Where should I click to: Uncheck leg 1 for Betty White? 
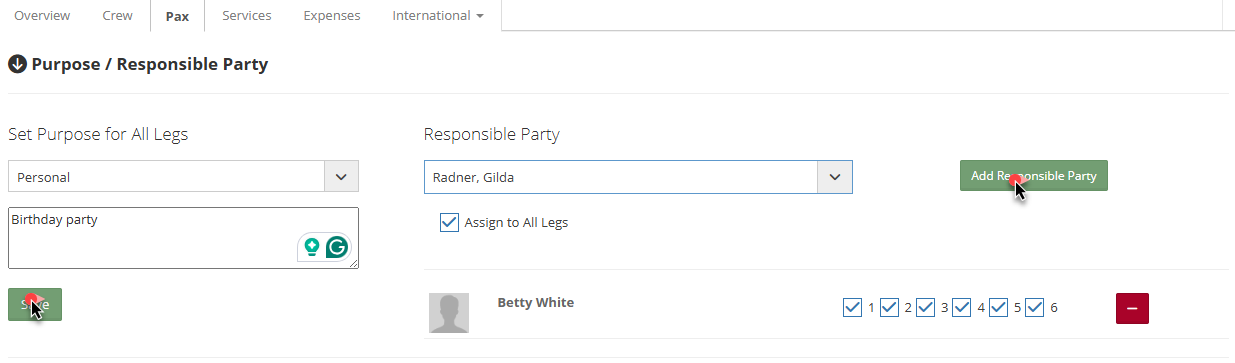point(853,307)
